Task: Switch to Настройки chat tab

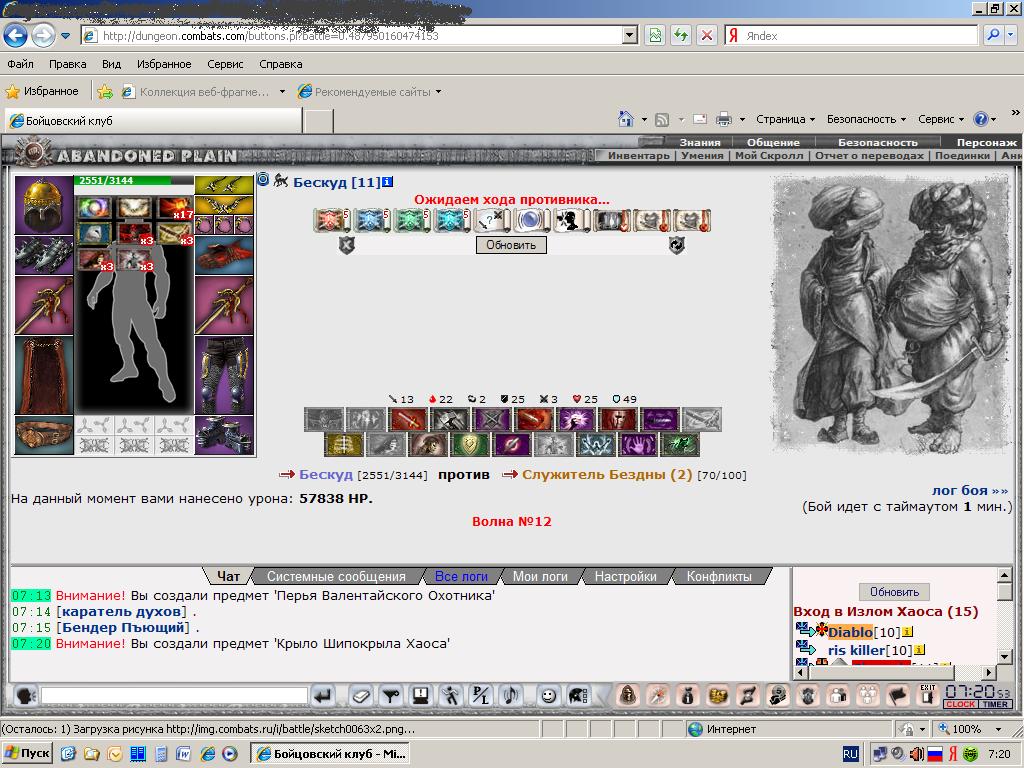Action: [626, 576]
